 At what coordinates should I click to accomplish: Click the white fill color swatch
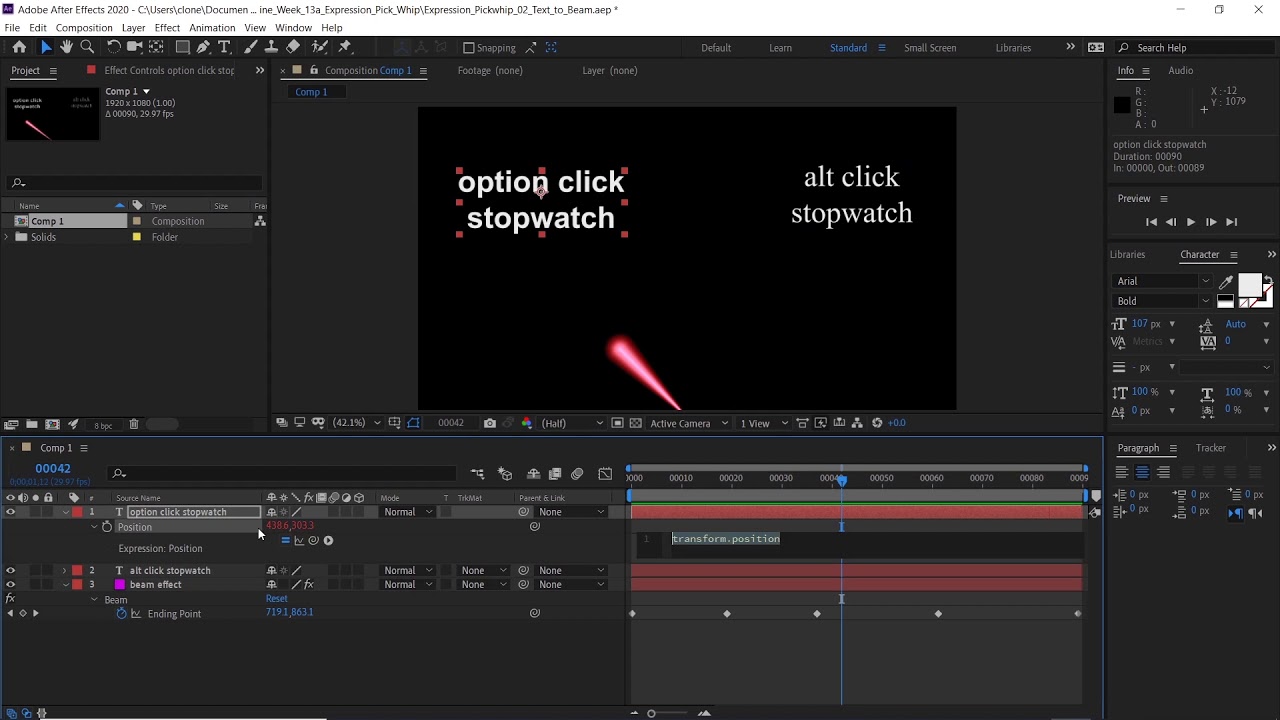click(1249, 286)
